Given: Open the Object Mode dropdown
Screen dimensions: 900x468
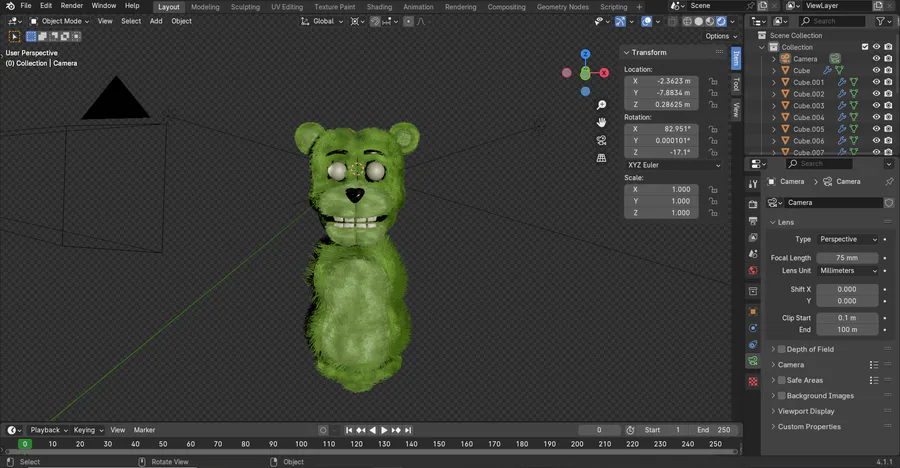Looking at the screenshot, I should (x=60, y=21).
